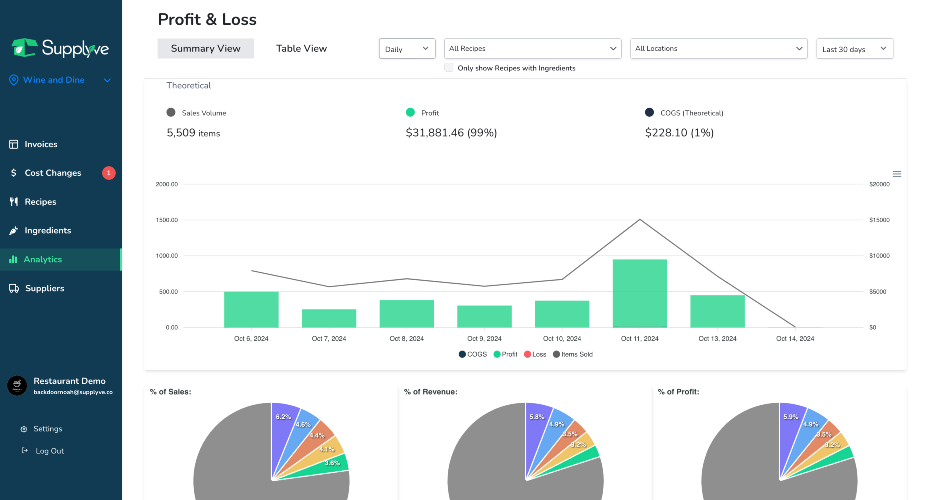Click the Restaurant Demo account name
Viewport: 925px width, 500px height.
[x=70, y=381]
